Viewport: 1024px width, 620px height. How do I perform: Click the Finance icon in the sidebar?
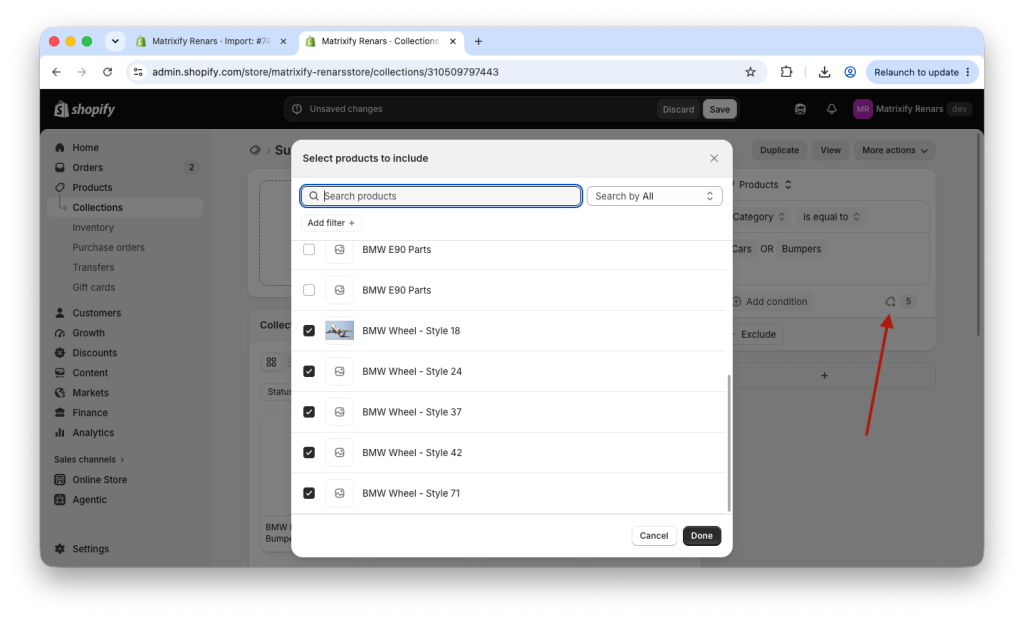pyautogui.click(x=60, y=413)
